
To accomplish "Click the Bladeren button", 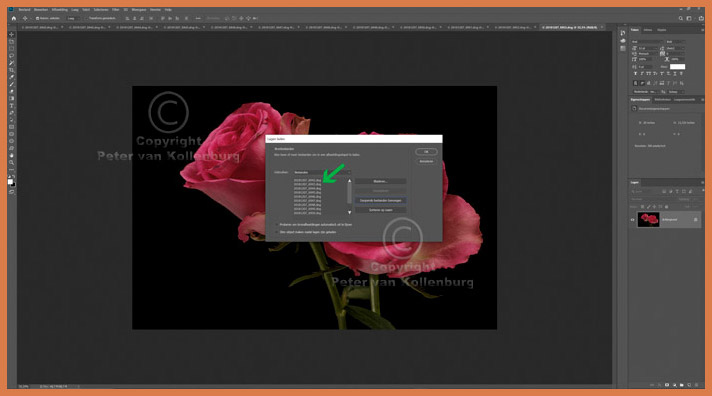I will [381, 181].
